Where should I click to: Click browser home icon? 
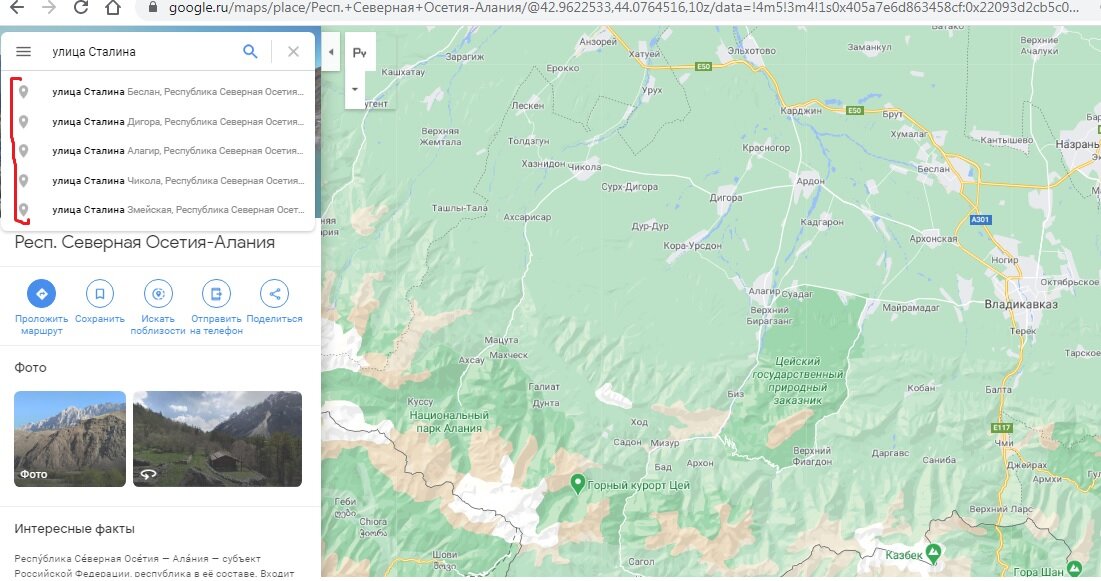(x=112, y=8)
